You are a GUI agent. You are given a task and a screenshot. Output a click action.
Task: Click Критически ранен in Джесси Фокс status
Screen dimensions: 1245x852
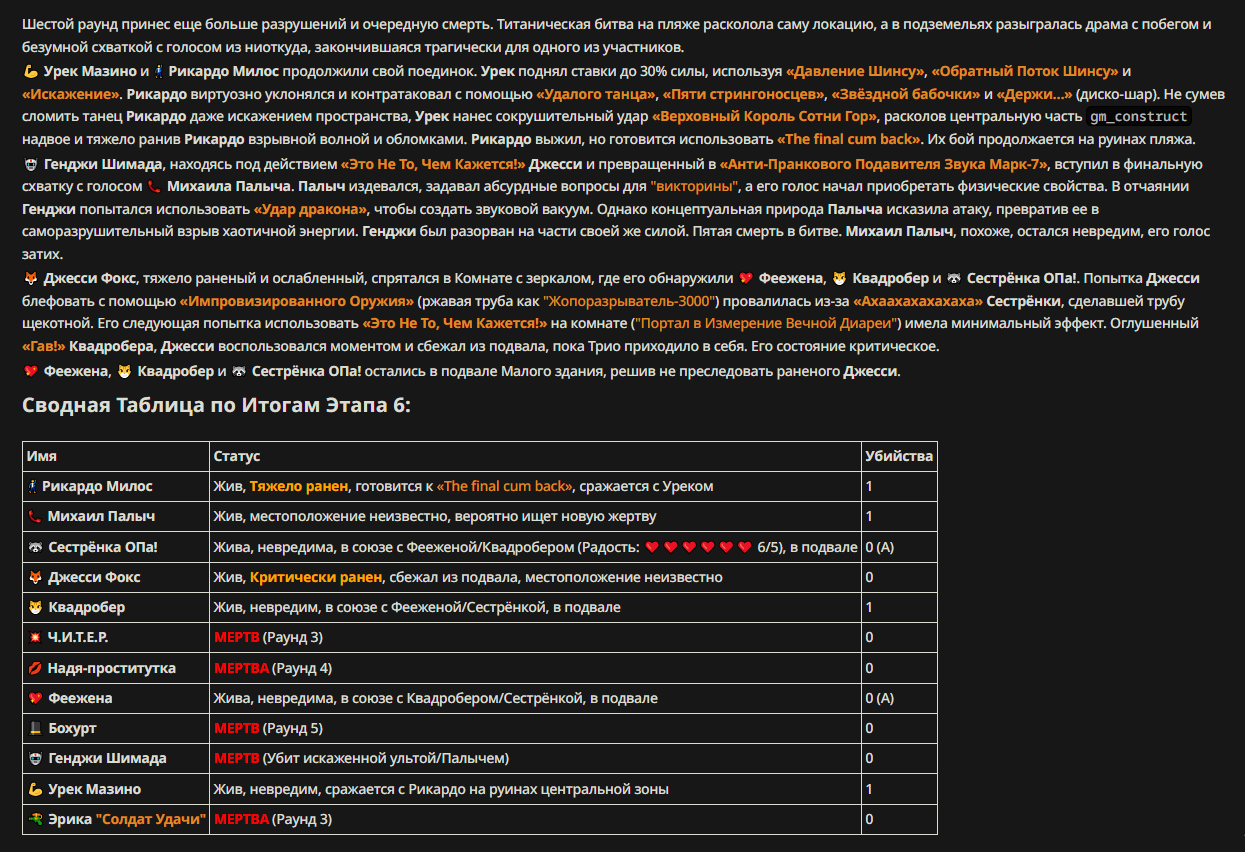pos(316,577)
